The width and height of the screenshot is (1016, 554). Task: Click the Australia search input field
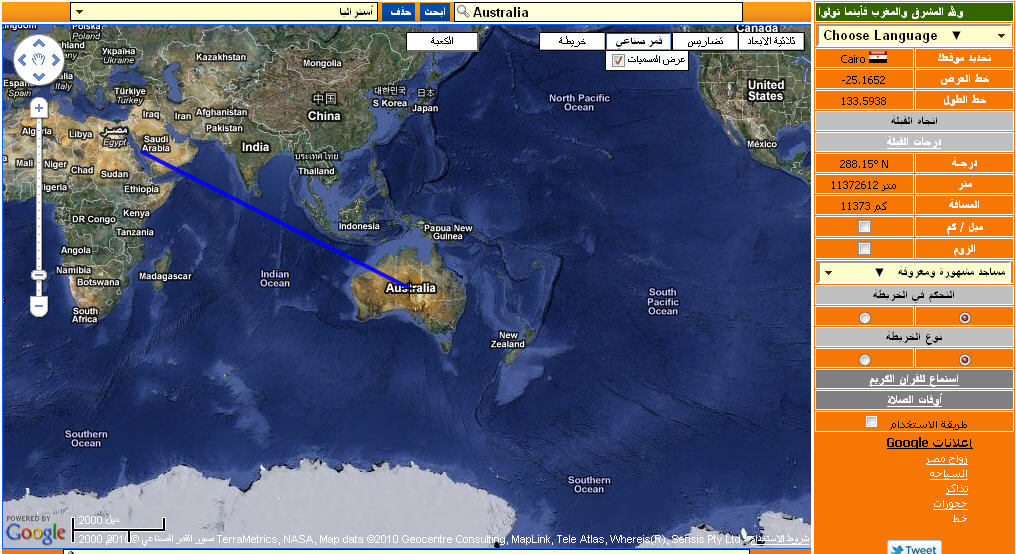point(600,12)
